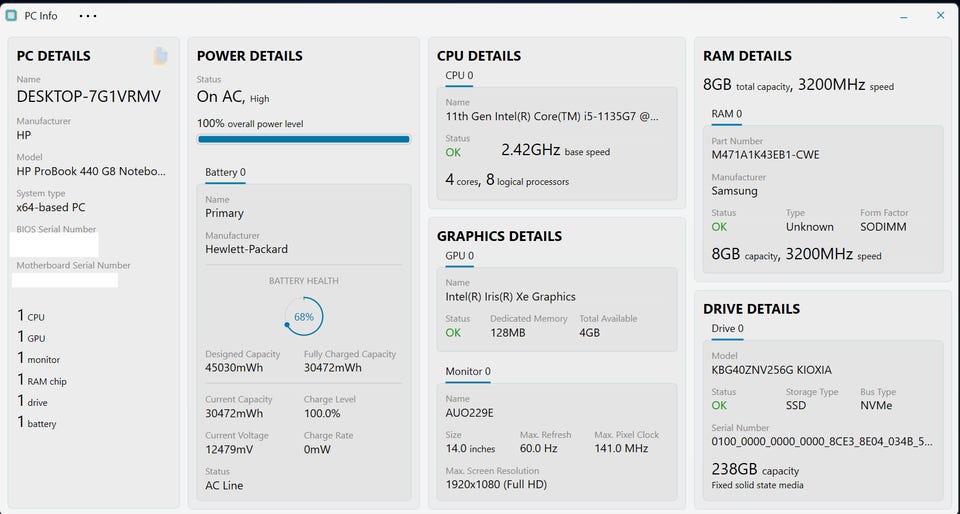Select the CPU 0 tab
This screenshot has height=514, width=960.
click(459, 75)
